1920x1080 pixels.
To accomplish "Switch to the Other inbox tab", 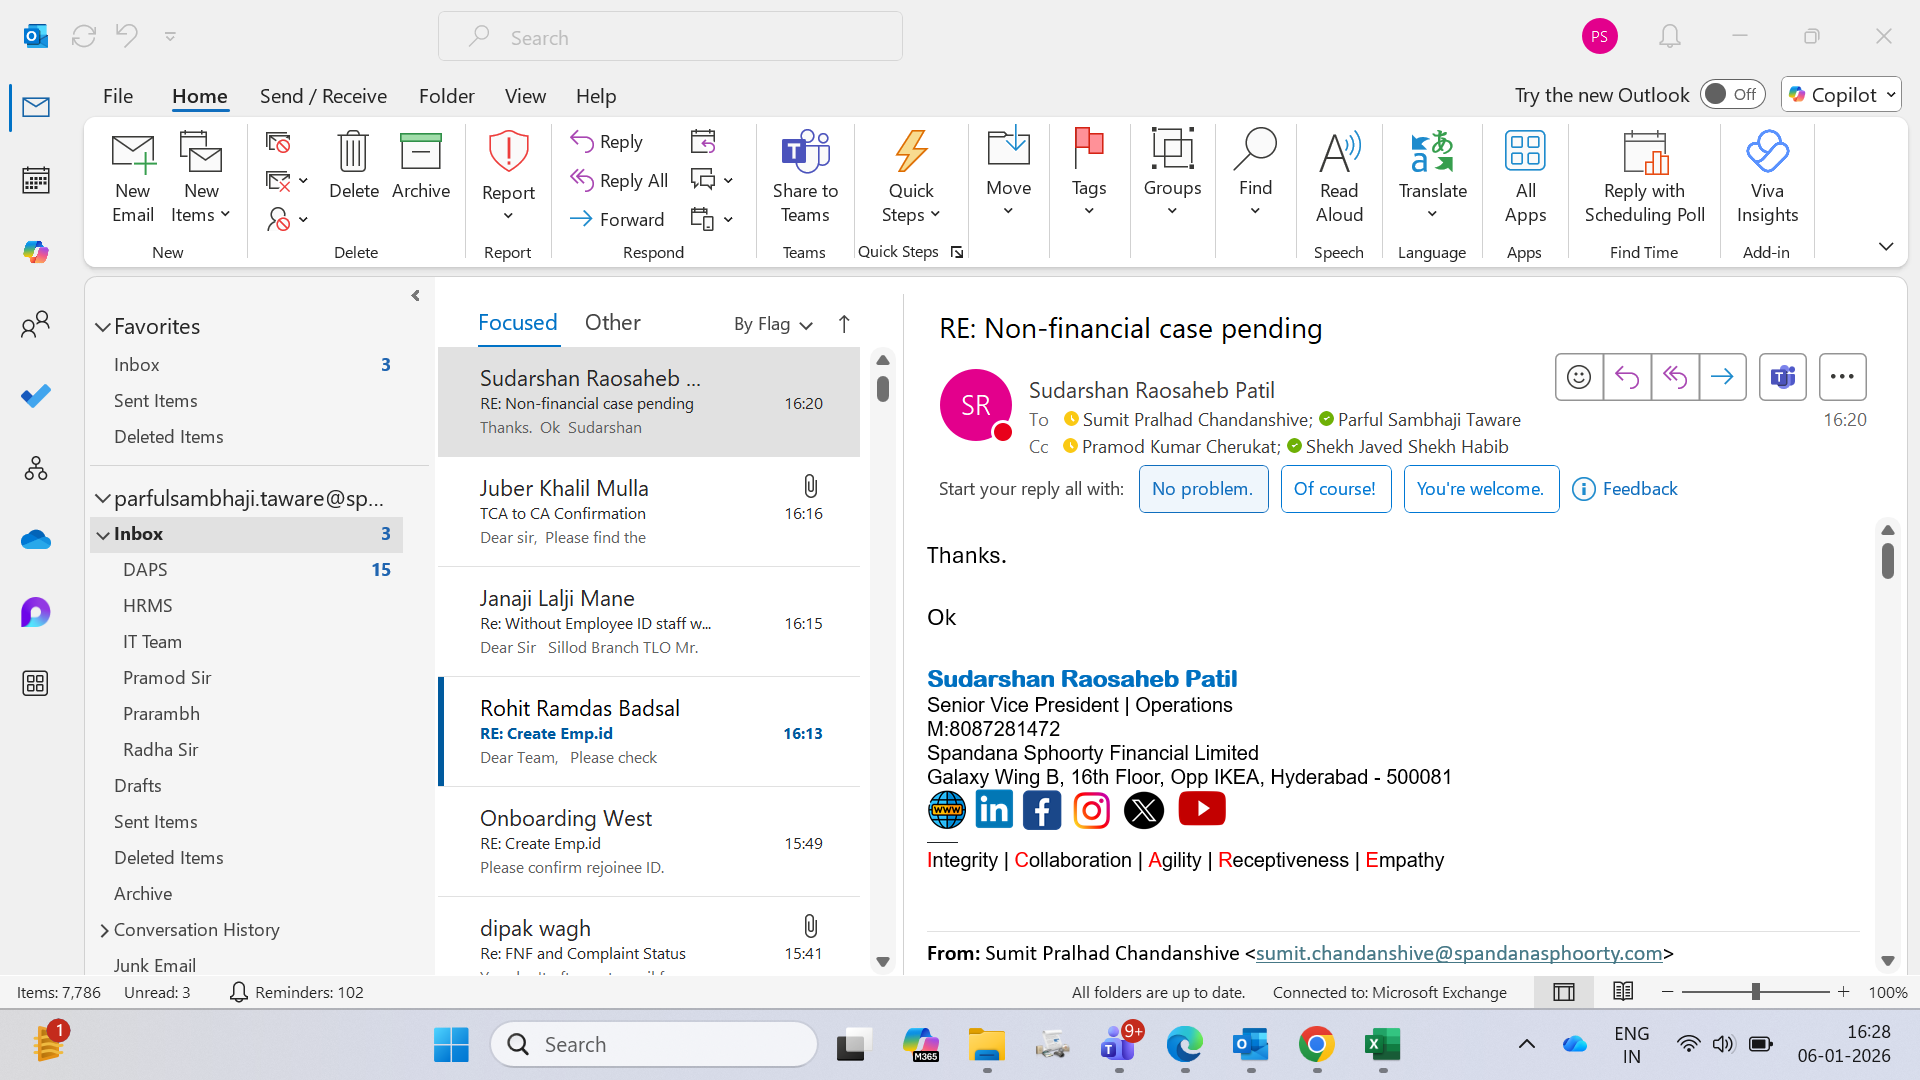I will click(612, 322).
